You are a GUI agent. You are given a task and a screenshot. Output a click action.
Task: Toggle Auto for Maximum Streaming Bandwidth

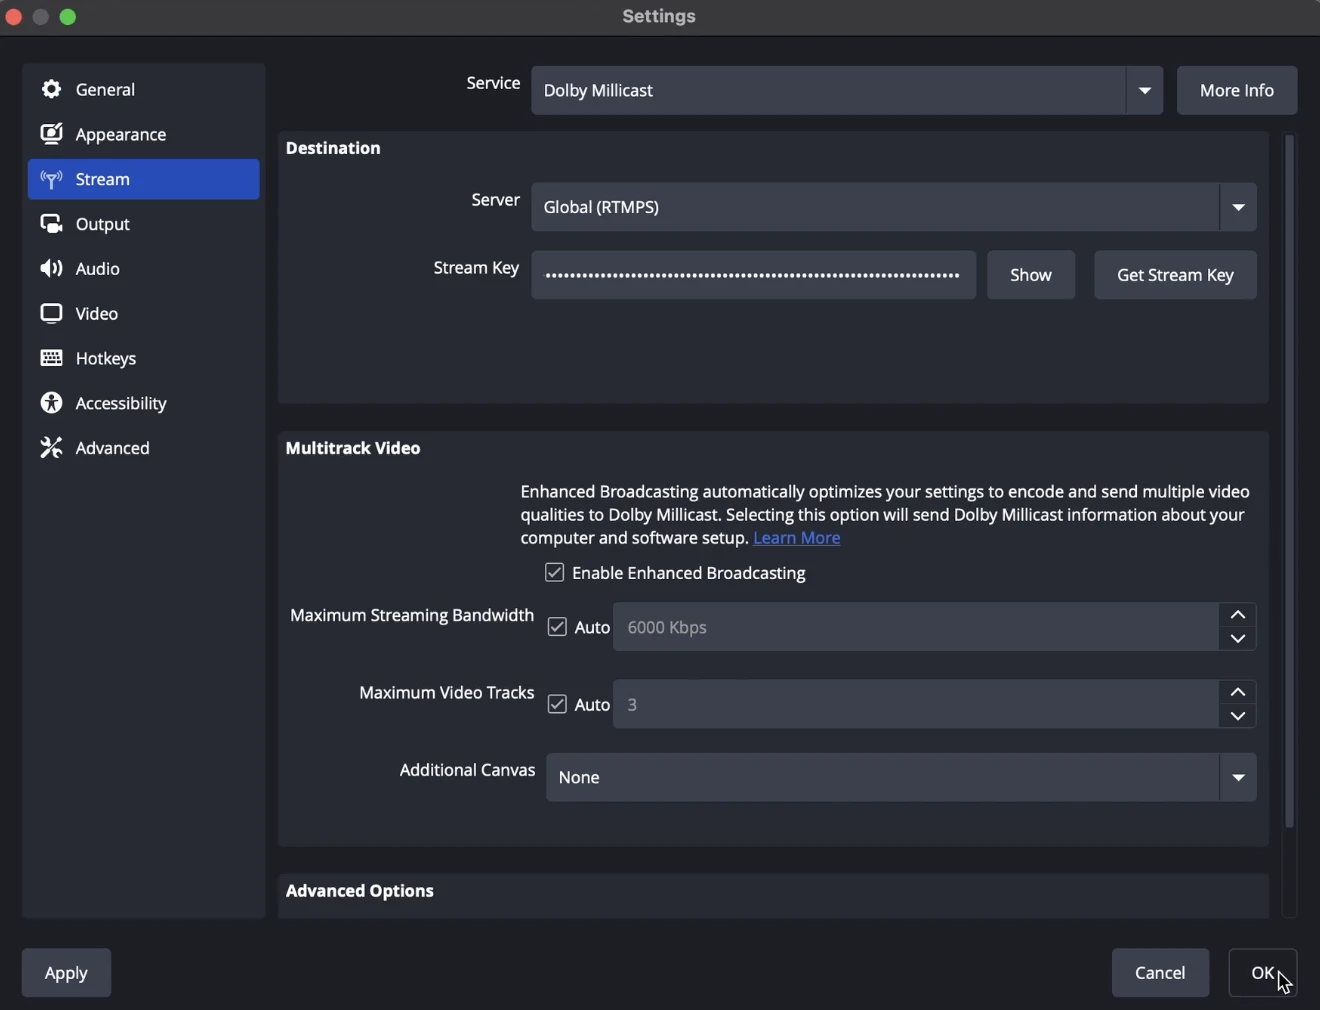[558, 628]
